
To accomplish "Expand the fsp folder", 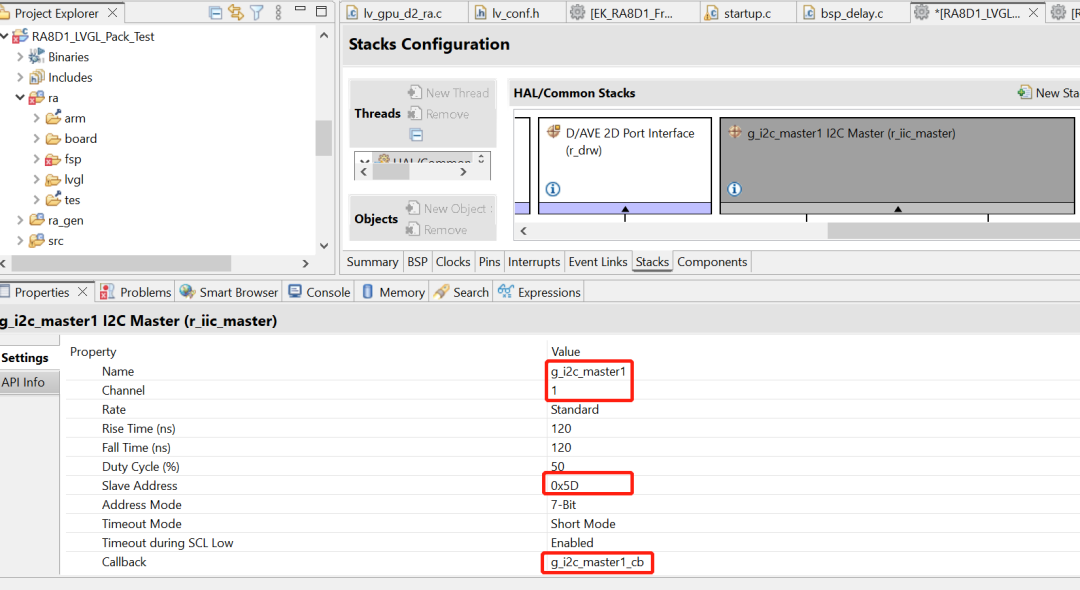I will tap(37, 159).
